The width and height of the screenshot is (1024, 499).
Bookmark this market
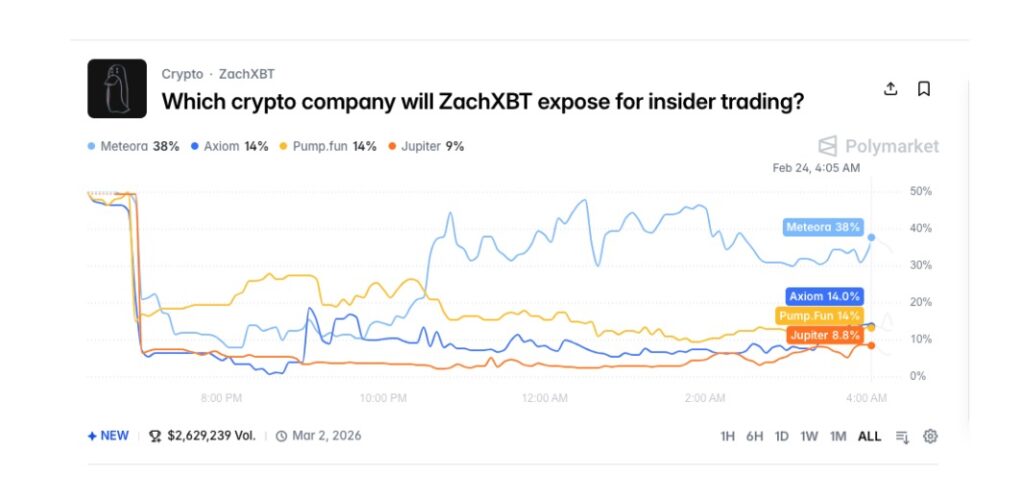[924, 89]
